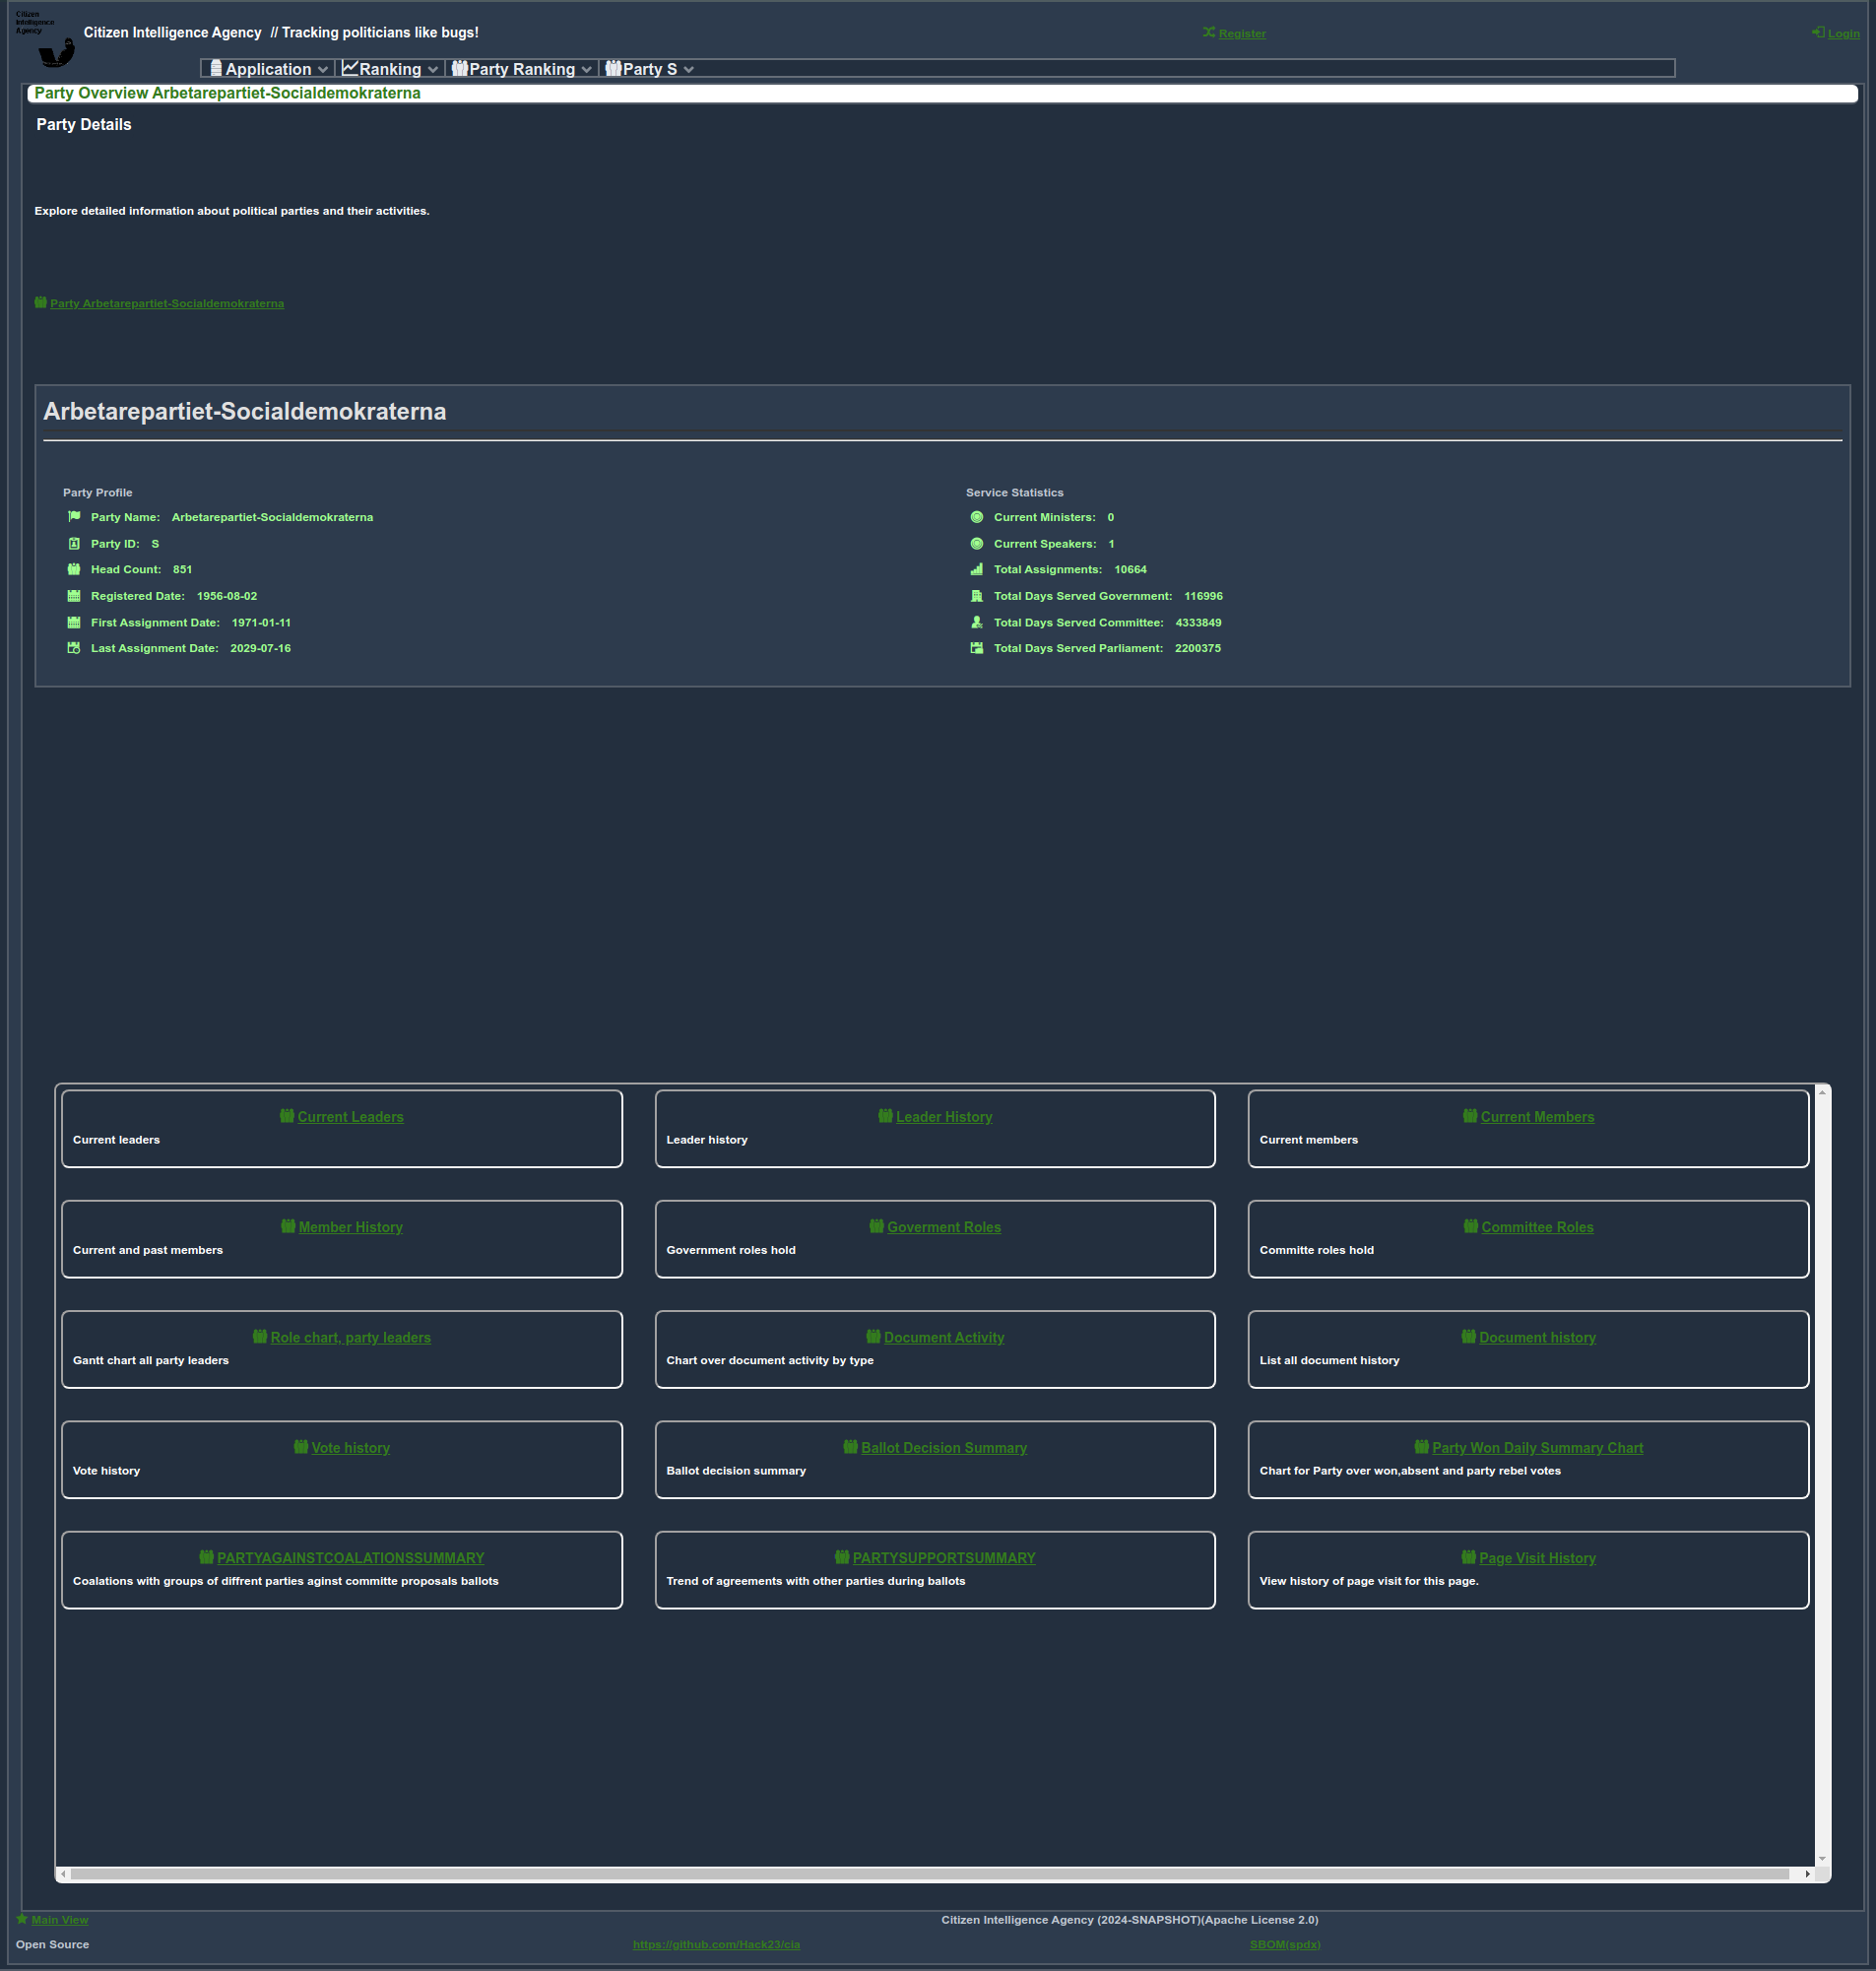Open the github.com/Hack23/cia link
This screenshot has height=1971, width=1876.
[716, 1945]
